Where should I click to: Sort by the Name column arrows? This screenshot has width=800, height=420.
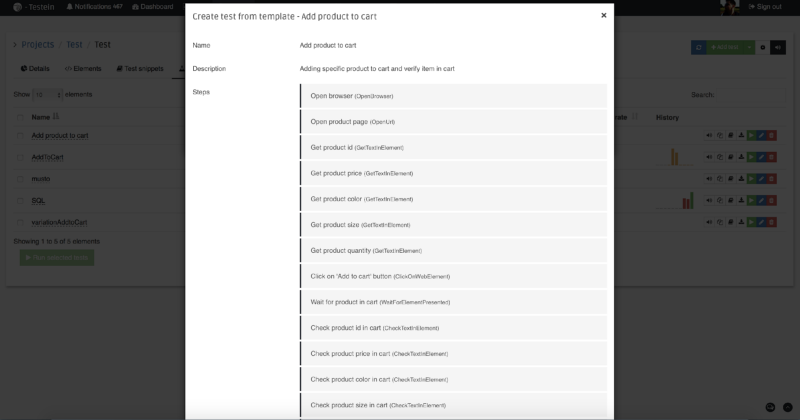pyautogui.click(x=56, y=117)
